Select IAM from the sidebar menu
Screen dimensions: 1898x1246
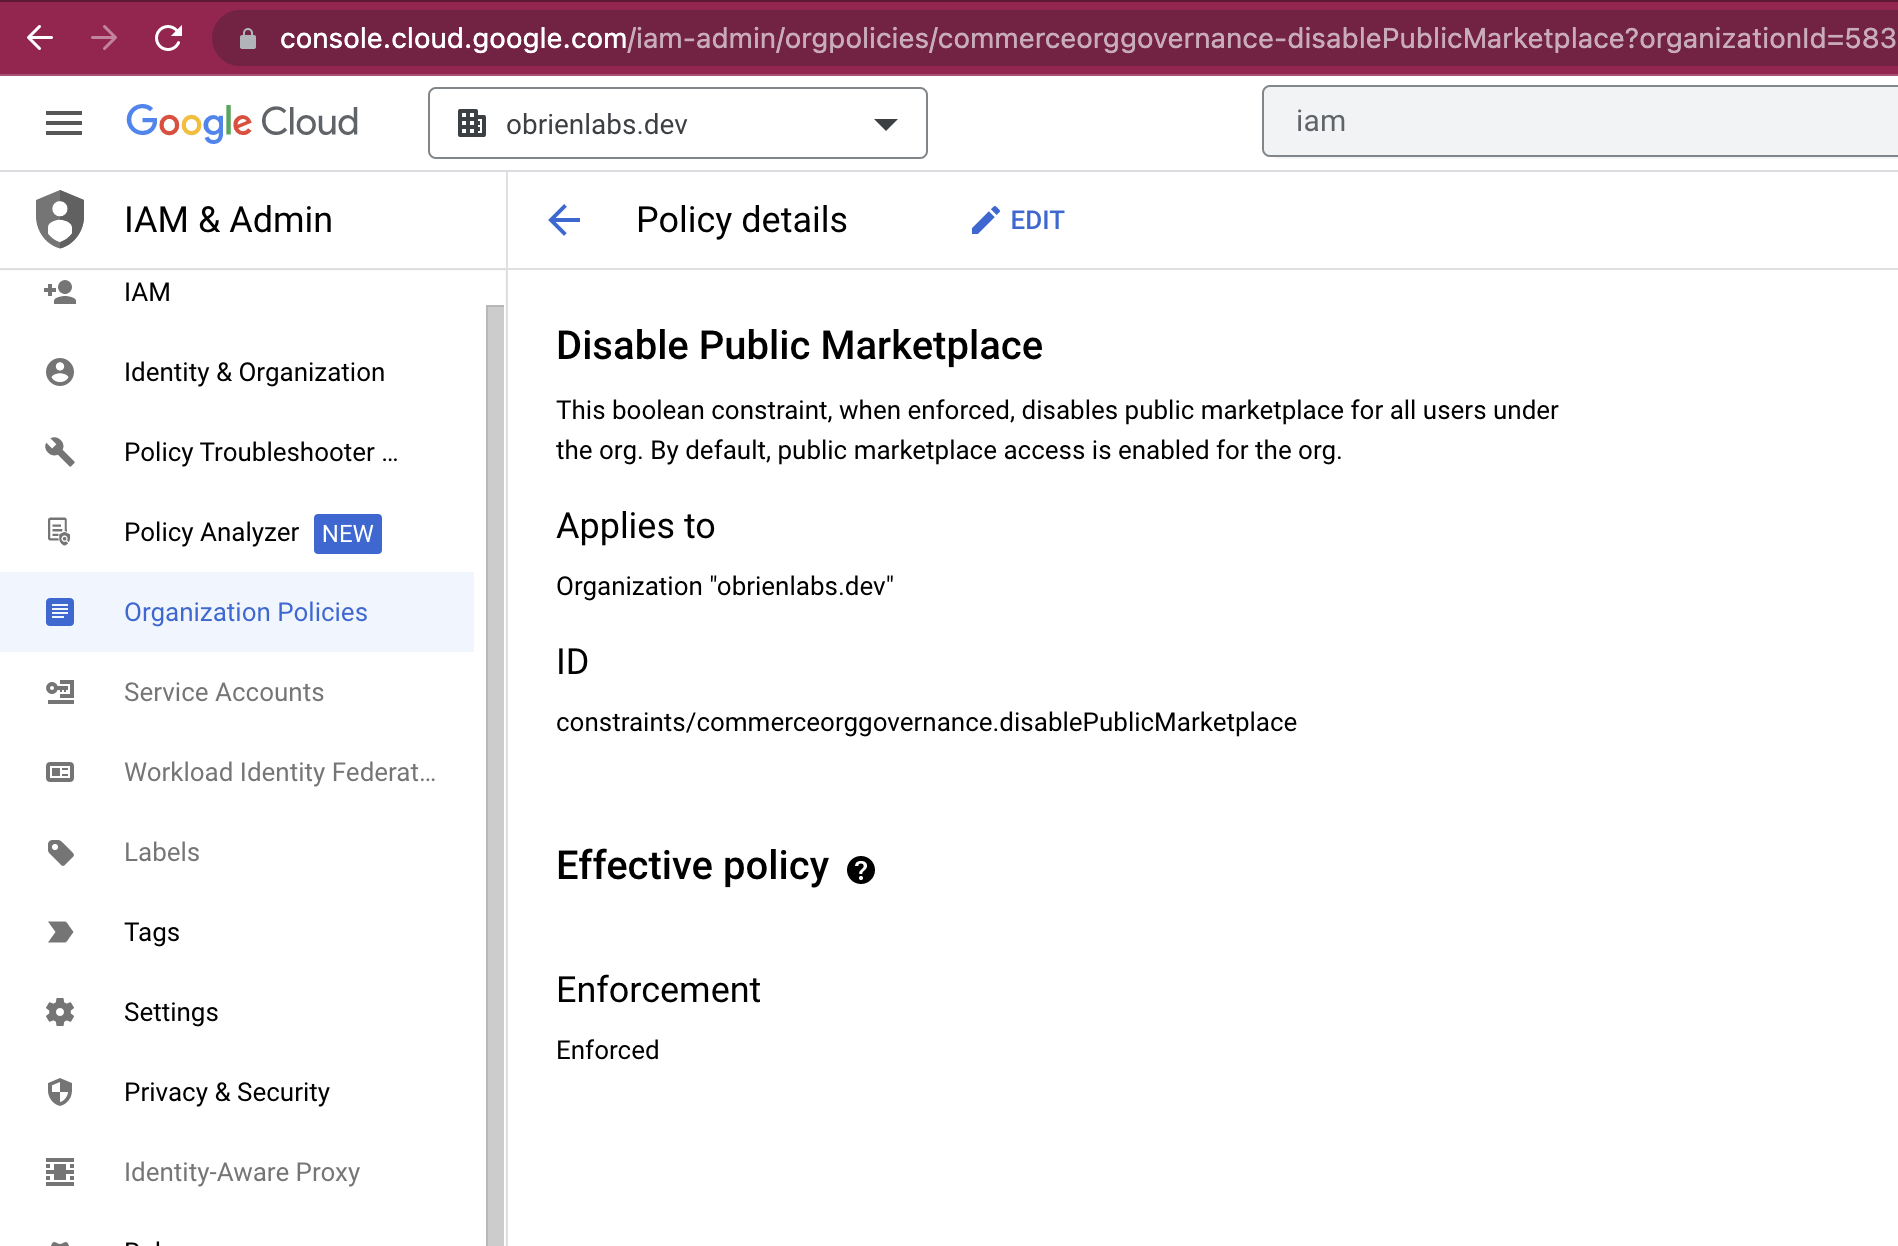click(148, 291)
